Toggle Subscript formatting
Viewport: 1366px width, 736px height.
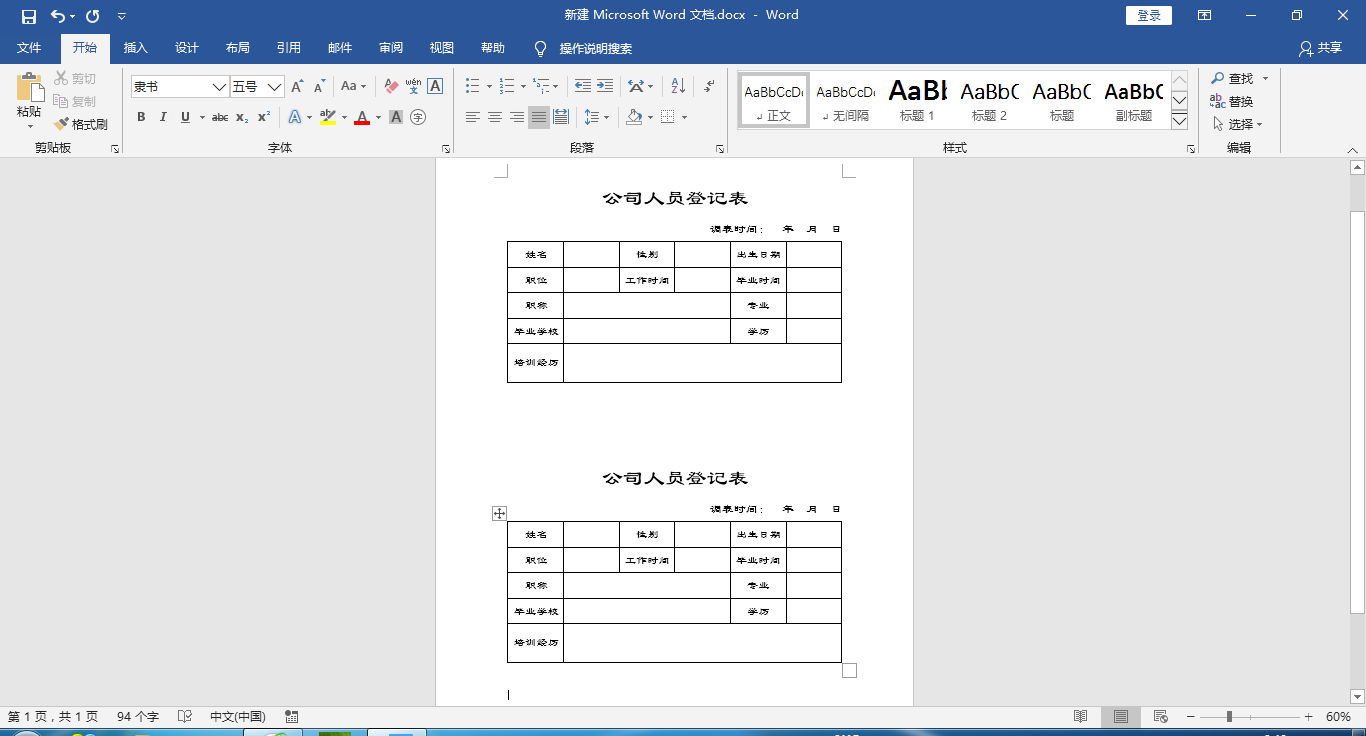point(242,117)
